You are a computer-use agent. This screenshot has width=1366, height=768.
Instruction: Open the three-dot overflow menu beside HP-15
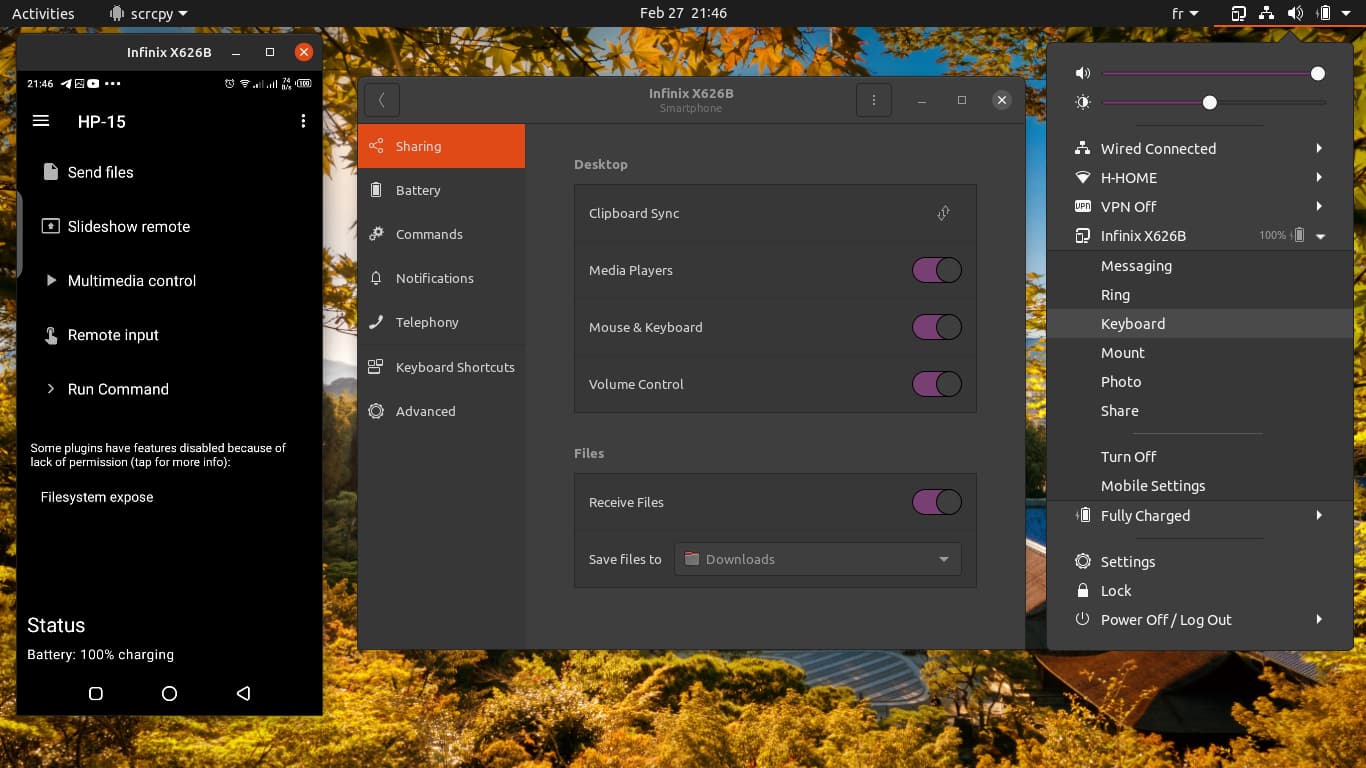click(303, 121)
